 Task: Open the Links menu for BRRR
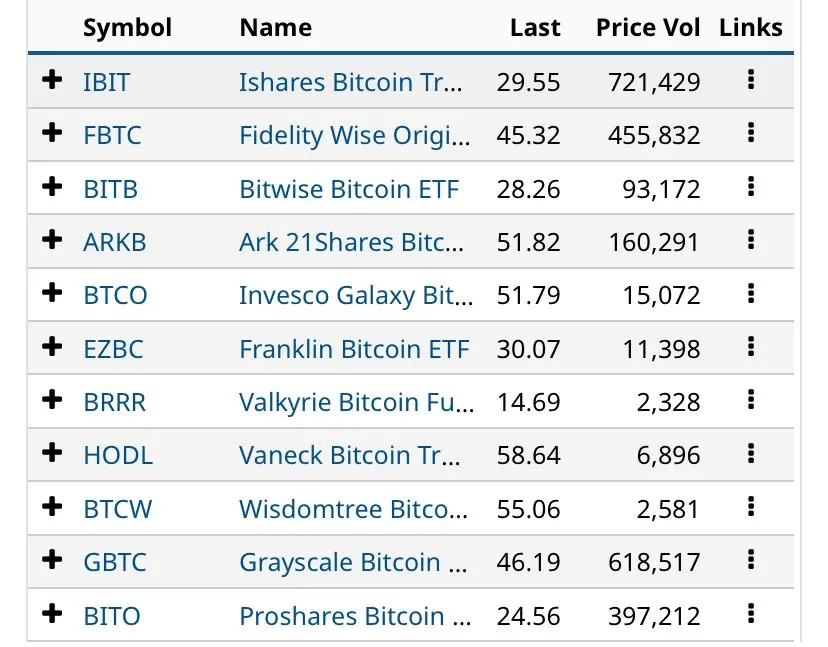tap(751, 402)
